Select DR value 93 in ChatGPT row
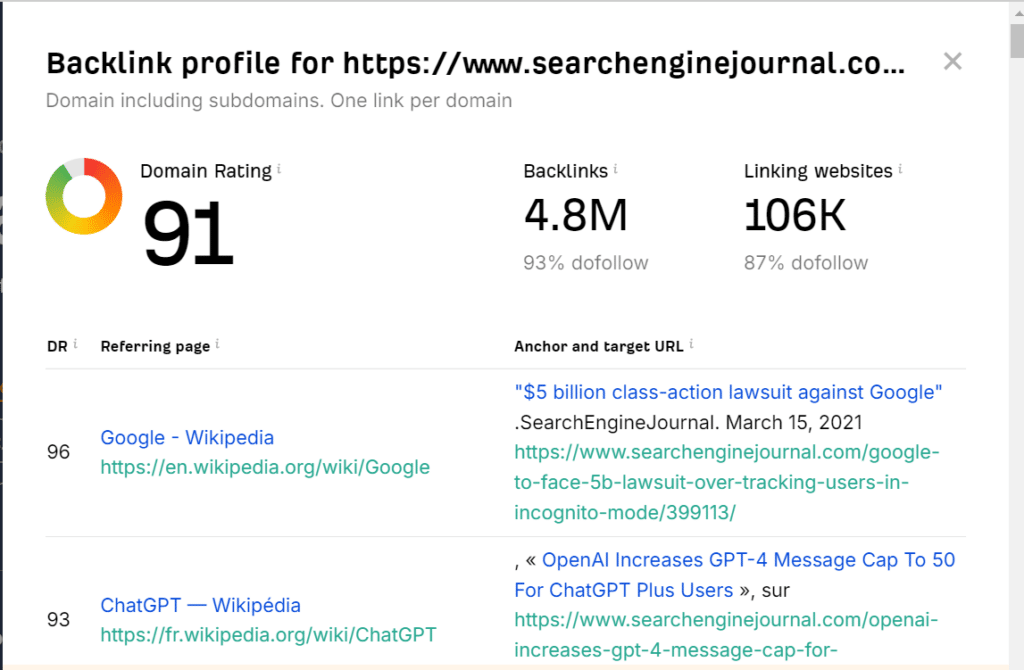Viewport: 1024px width, 670px height. 58,620
